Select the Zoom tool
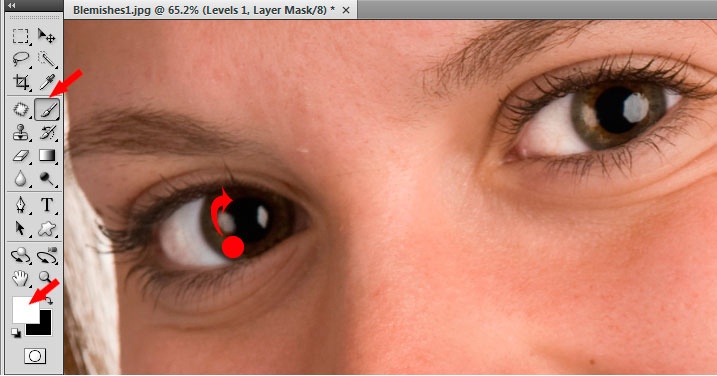The width and height of the screenshot is (717, 376). [x=46, y=277]
